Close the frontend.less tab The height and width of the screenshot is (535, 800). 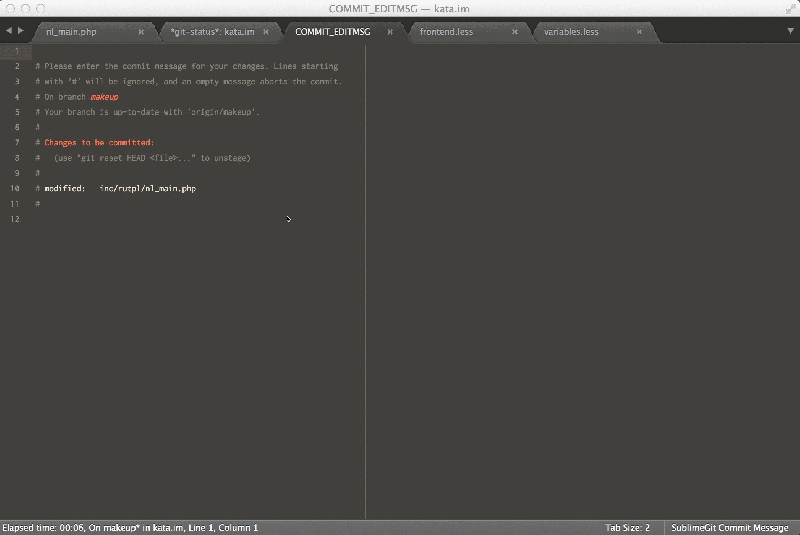[x=515, y=32]
